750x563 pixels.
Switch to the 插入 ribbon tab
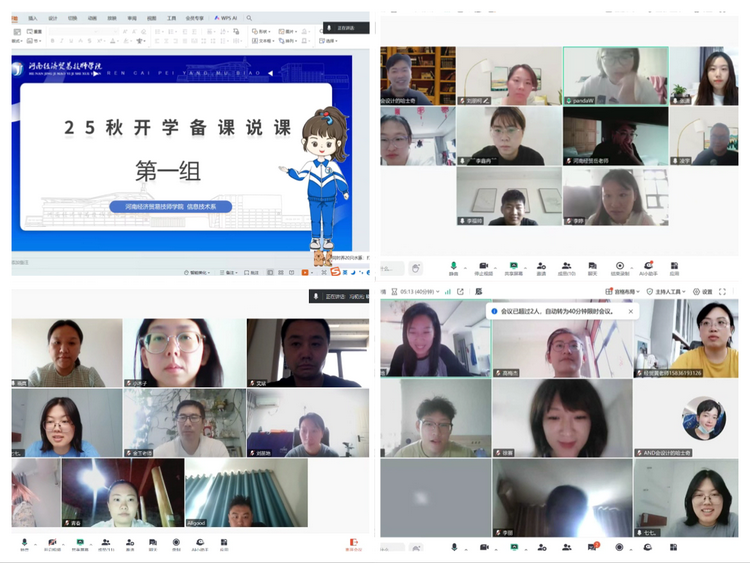(x=33, y=18)
